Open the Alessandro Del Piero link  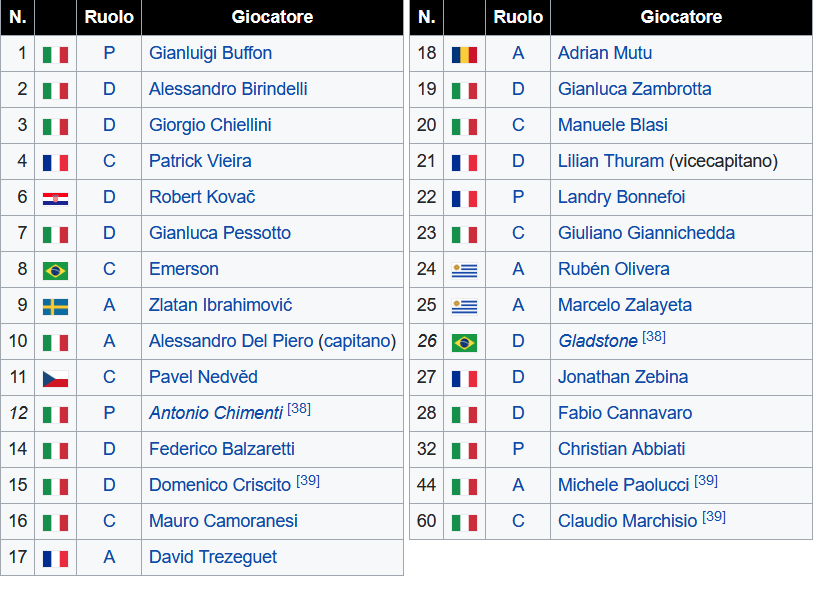[x=231, y=341]
